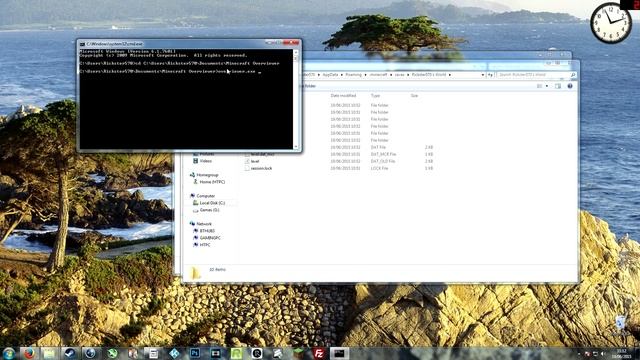Show hidden system tray icons arrow
Viewport: 640px width, 360px height.
[x=578, y=353]
